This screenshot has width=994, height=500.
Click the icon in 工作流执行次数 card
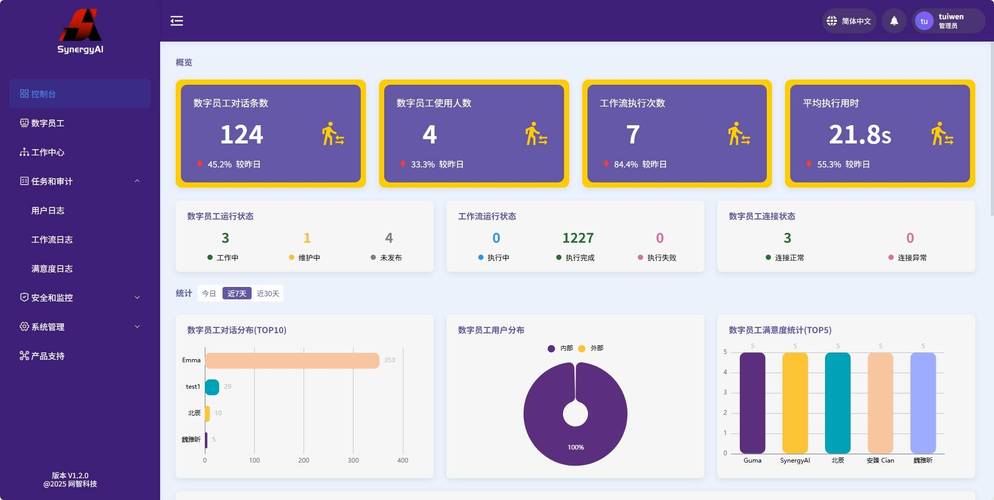pos(739,134)
